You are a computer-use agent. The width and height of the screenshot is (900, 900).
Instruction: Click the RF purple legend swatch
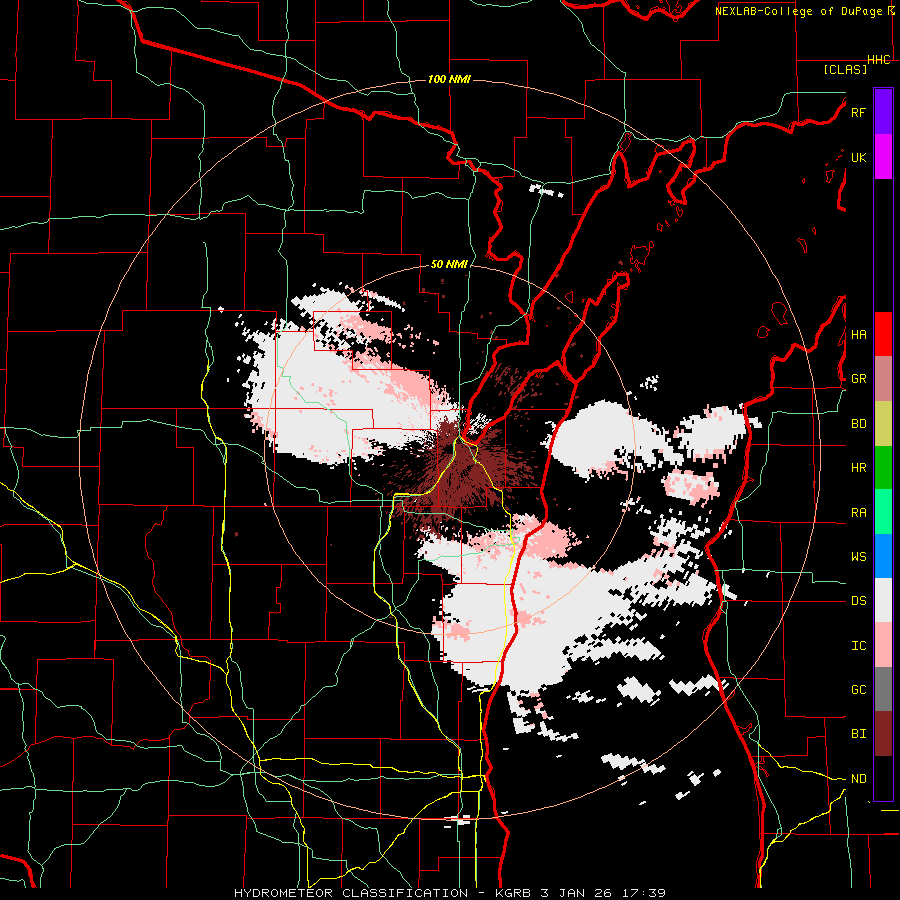(x=883, y=112)
